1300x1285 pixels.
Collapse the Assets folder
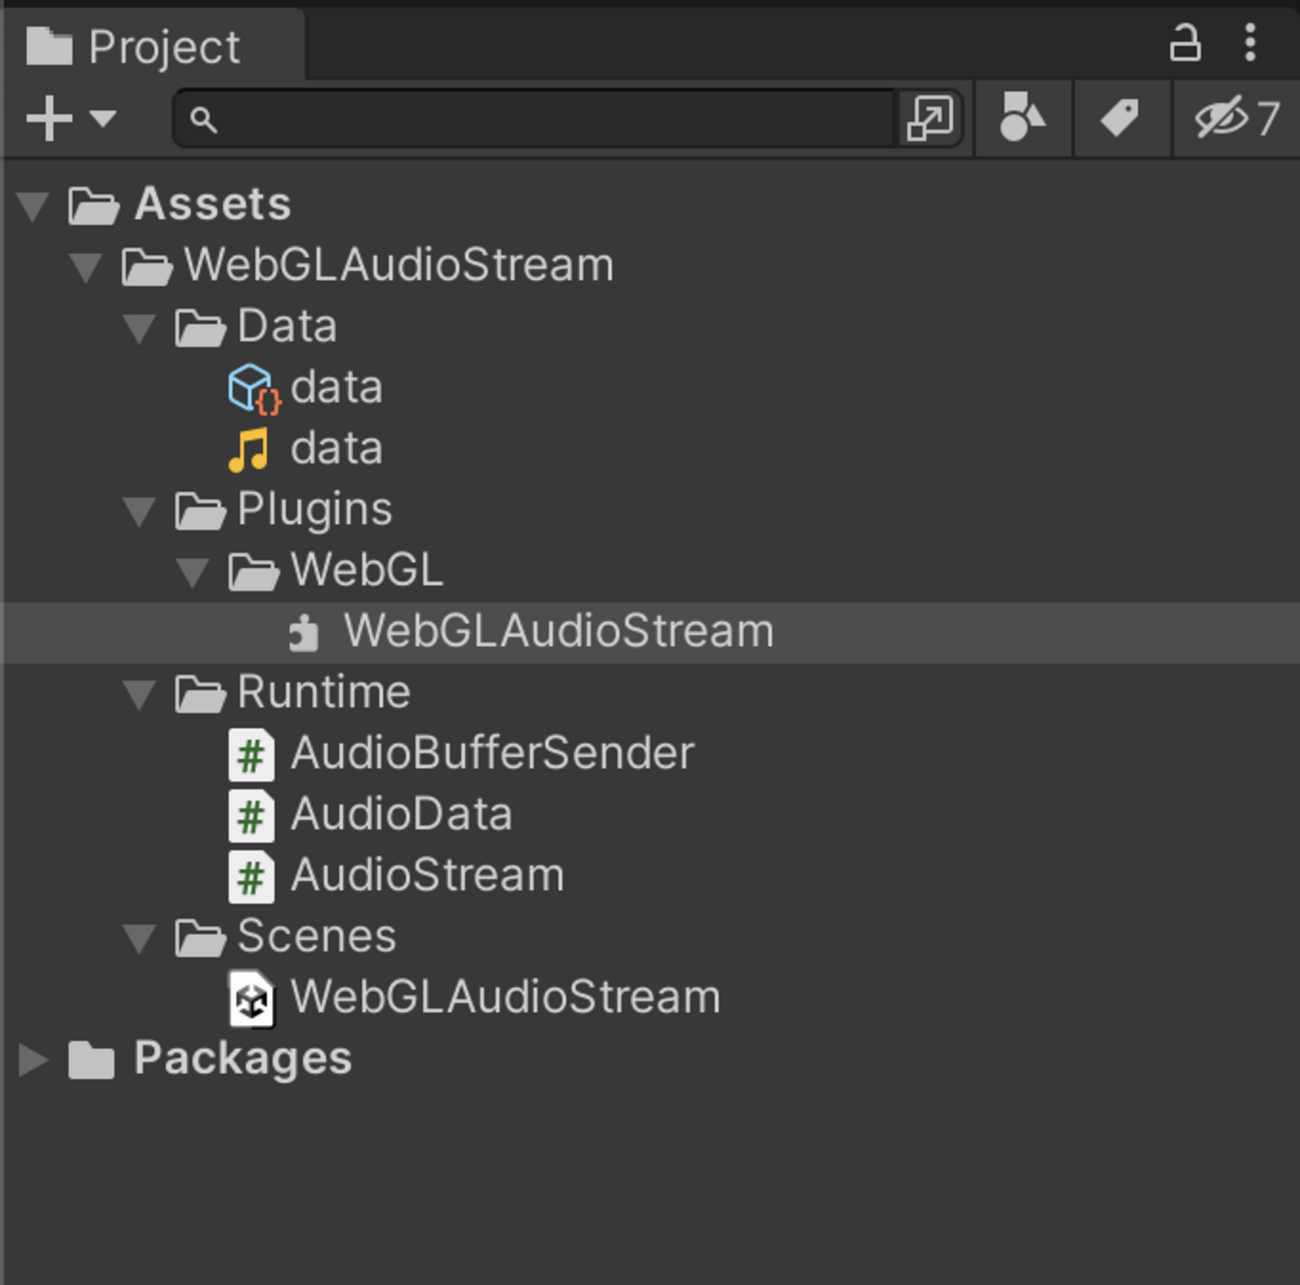[x=33, y=206]
